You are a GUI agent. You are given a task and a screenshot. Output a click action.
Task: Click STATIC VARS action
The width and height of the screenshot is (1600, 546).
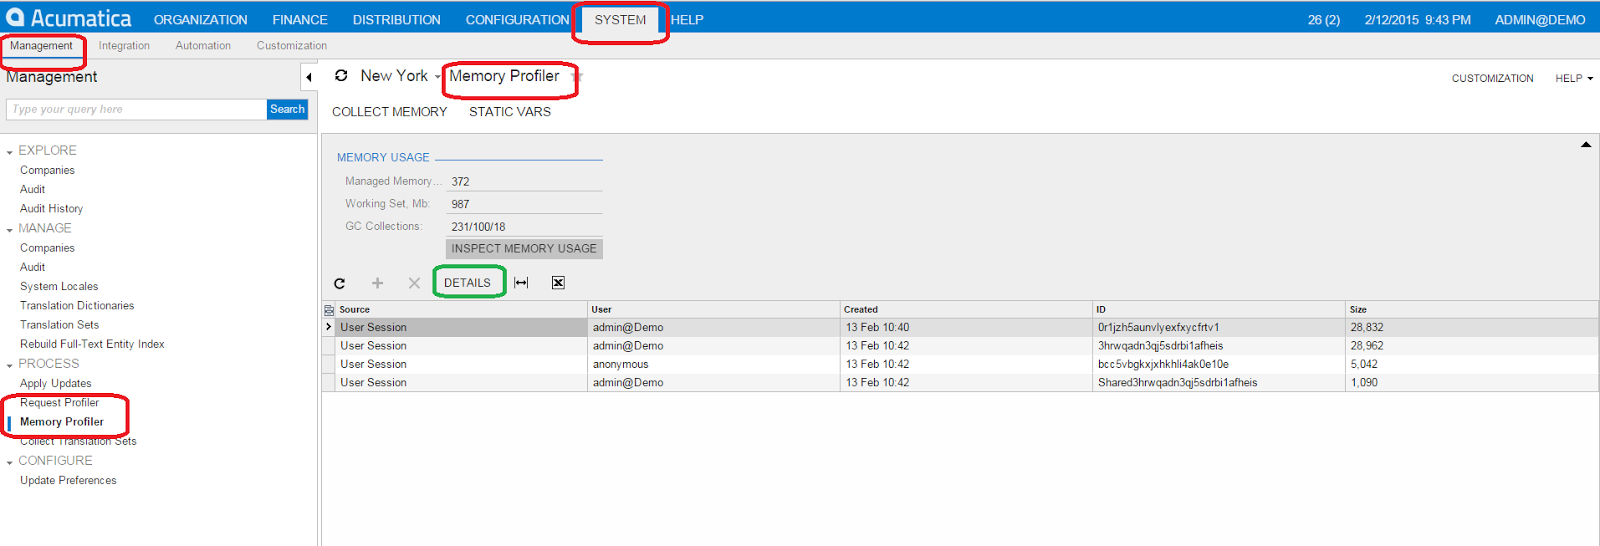[x=510, y=111]
